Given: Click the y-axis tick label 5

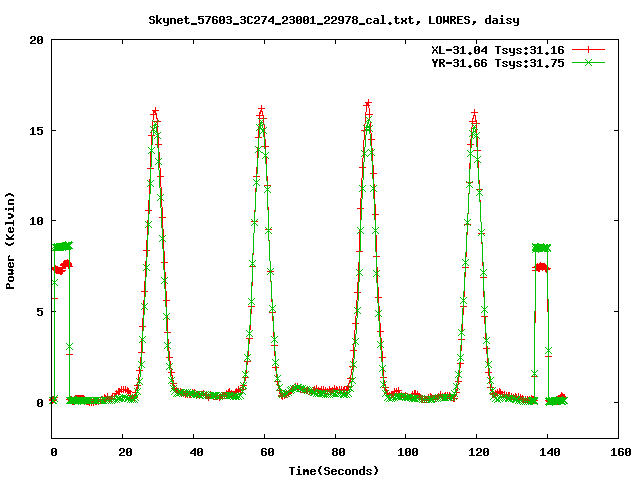Looking at the screenshot, I should pos(40,312).
